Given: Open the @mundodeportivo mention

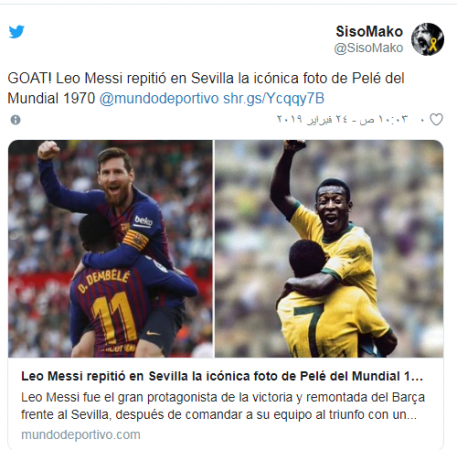Looking at the screenshot, I should 159,98.
